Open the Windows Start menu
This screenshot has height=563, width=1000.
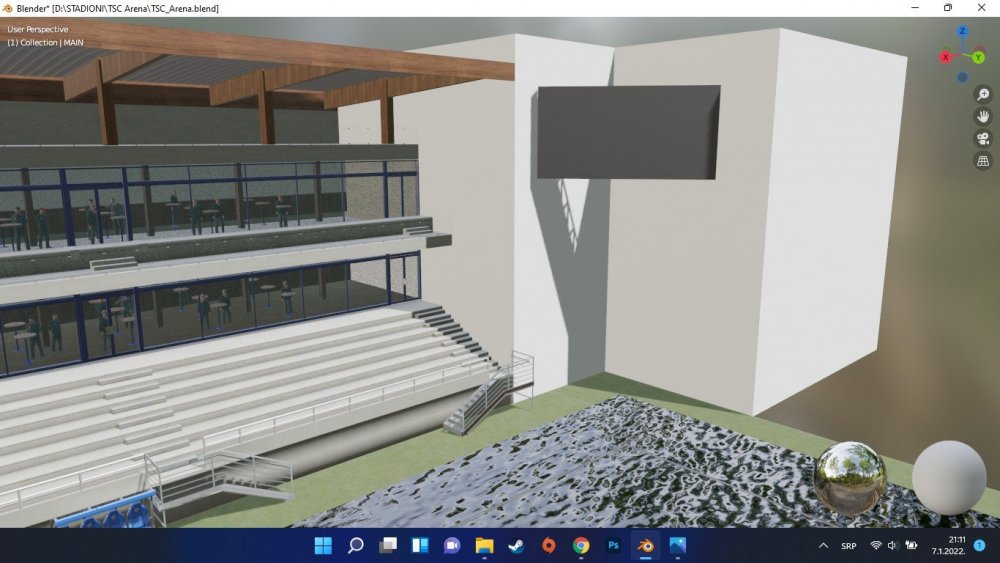(x=323, y=546)
